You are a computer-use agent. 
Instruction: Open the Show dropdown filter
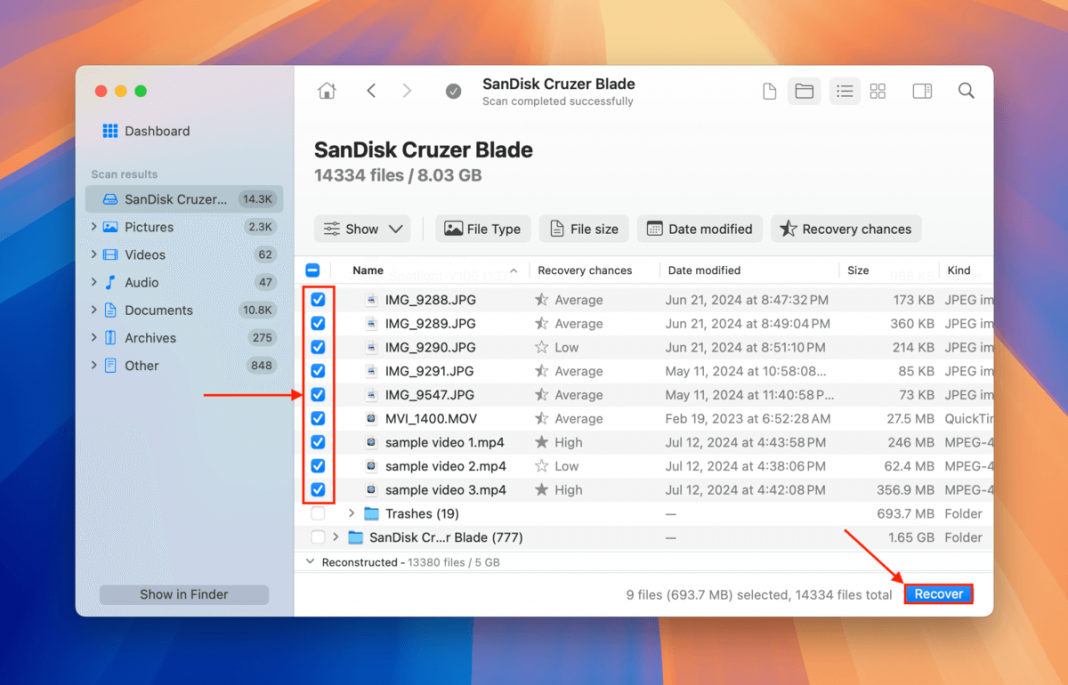[362, 229]
